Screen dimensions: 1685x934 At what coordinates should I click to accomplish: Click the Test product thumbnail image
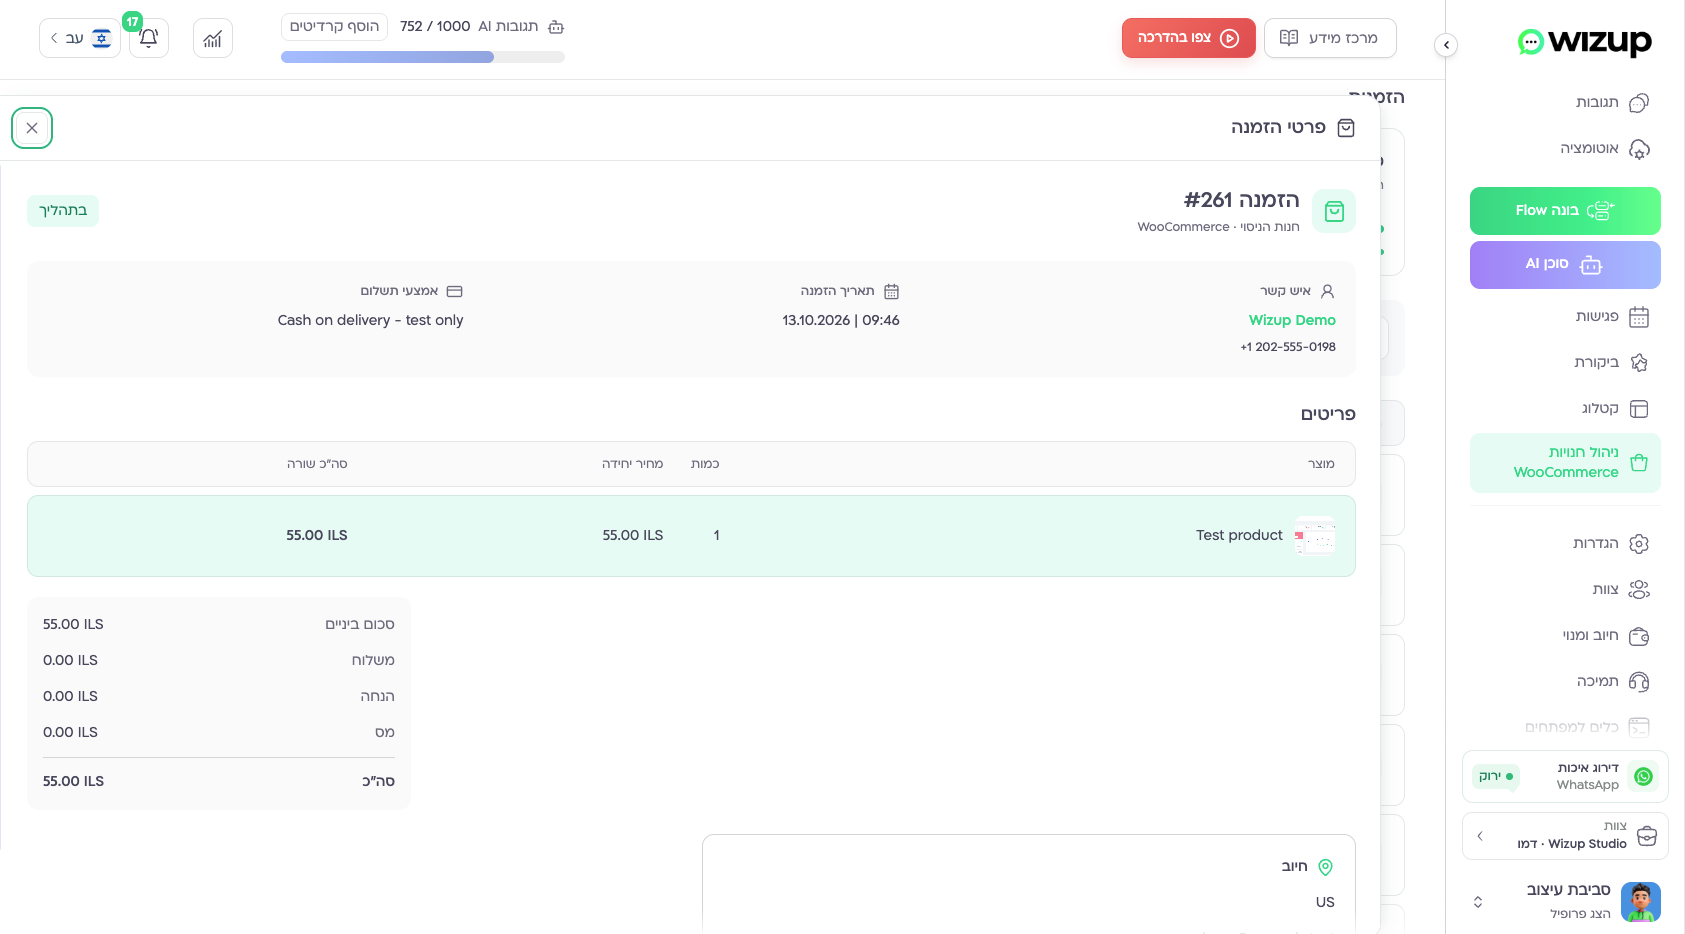[1315, 536]
